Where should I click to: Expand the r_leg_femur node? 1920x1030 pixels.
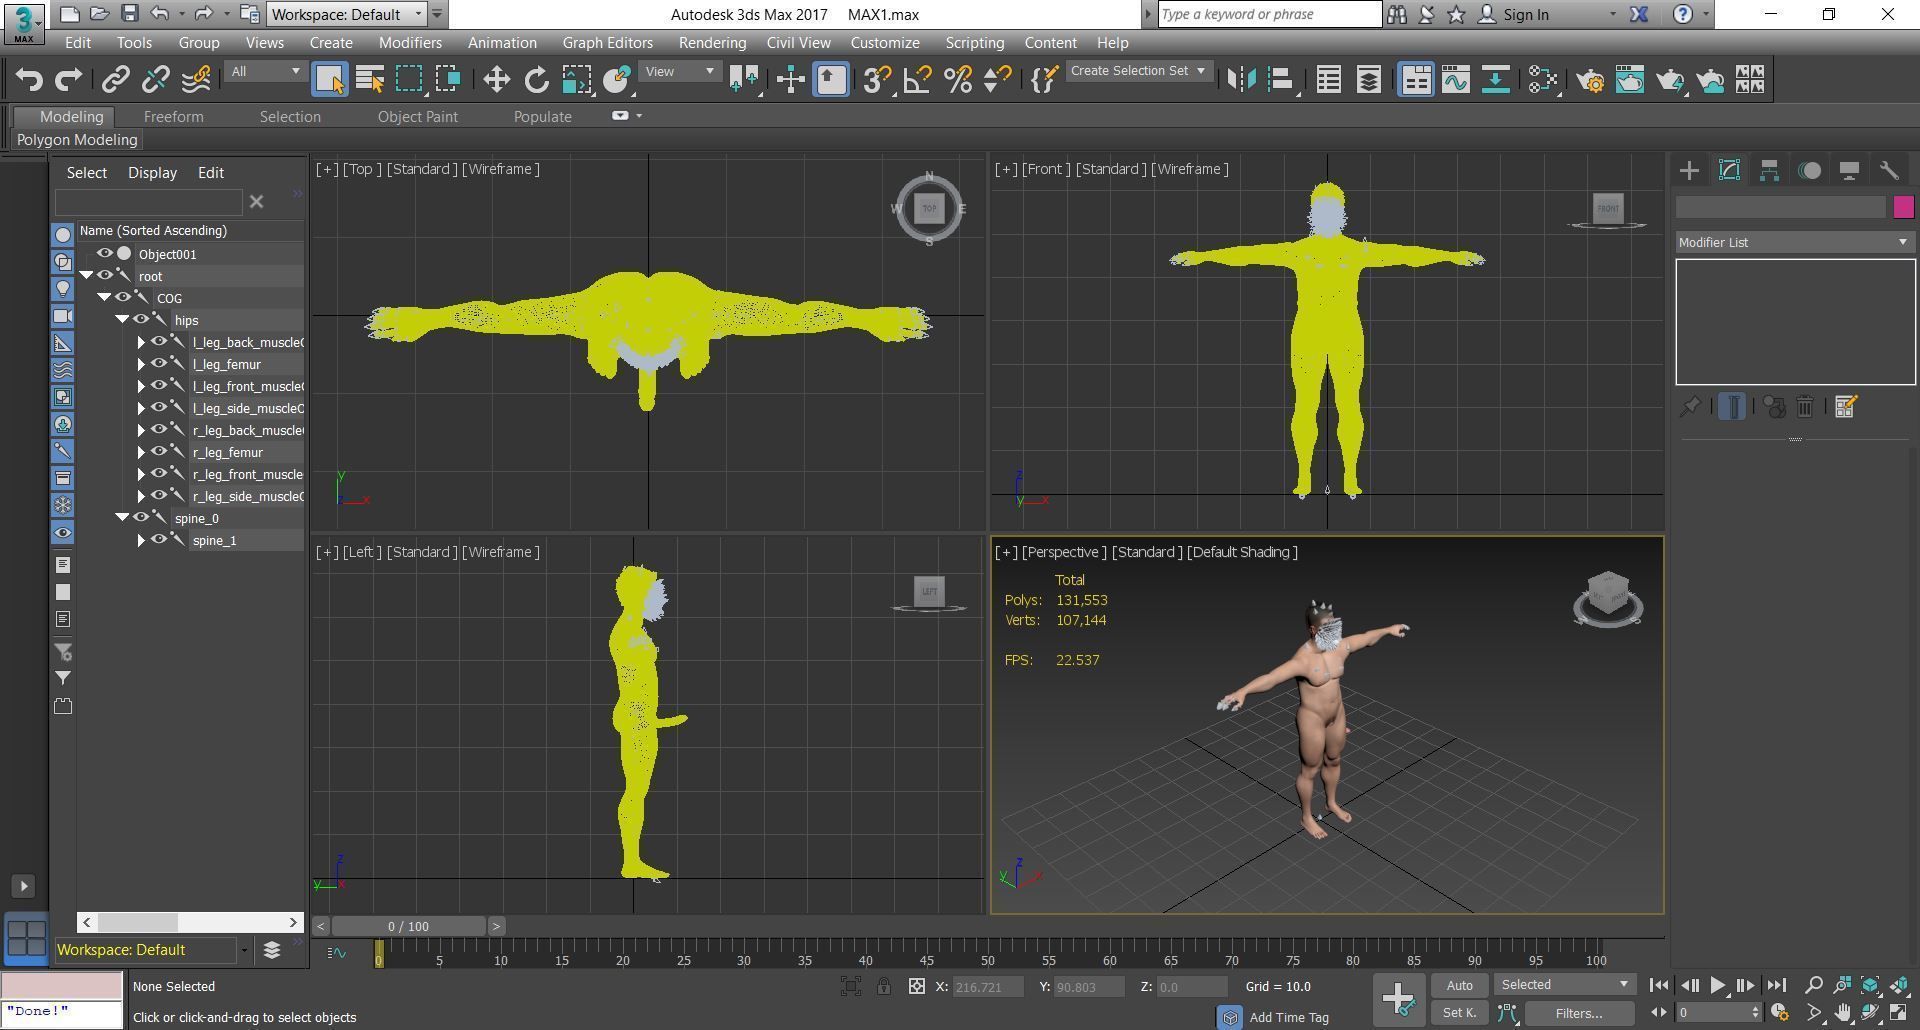(141, 452)
